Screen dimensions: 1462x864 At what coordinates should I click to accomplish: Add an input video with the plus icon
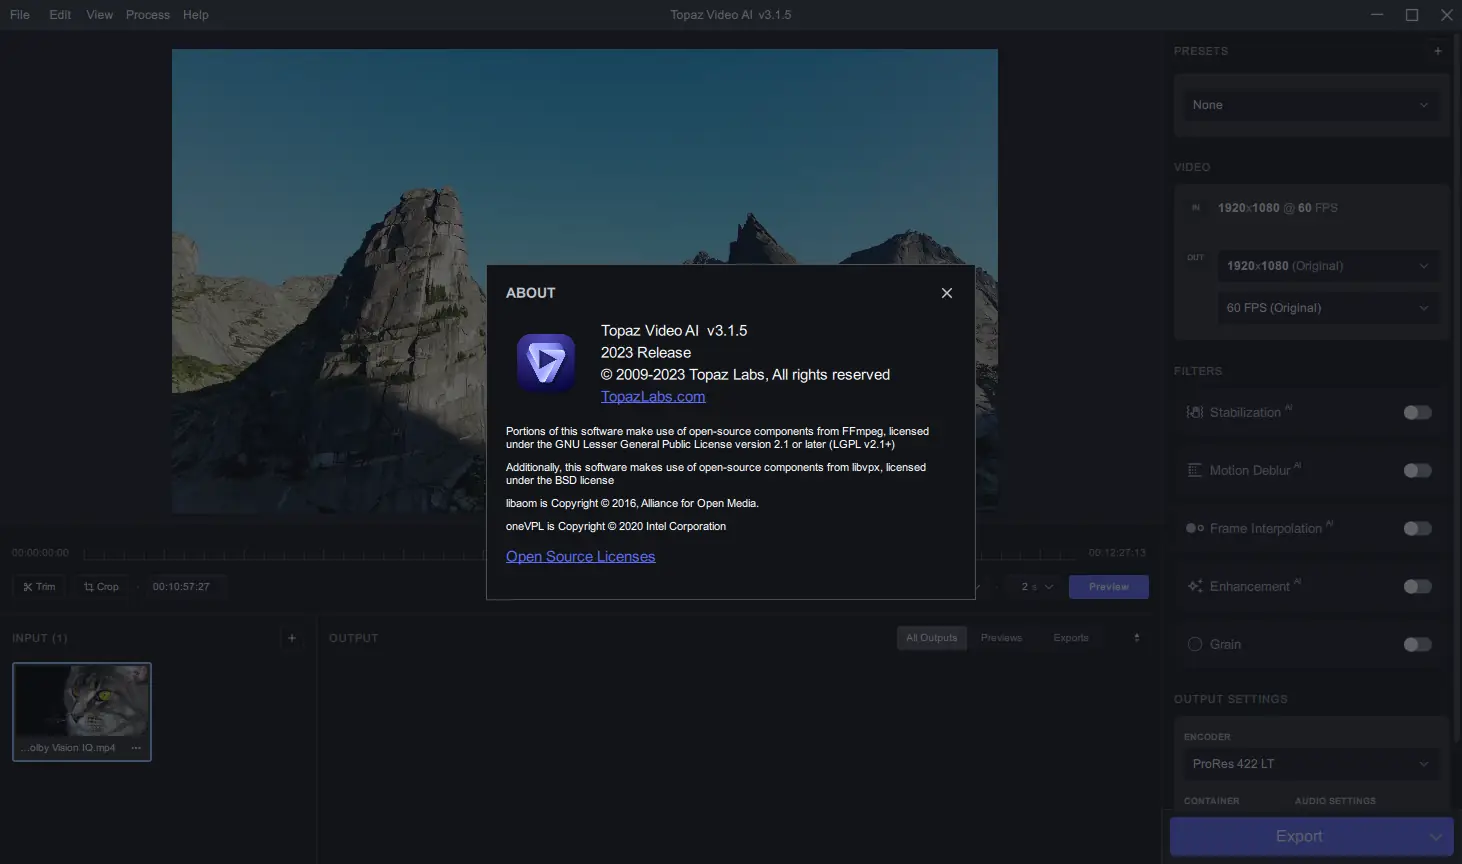point(292,638)
